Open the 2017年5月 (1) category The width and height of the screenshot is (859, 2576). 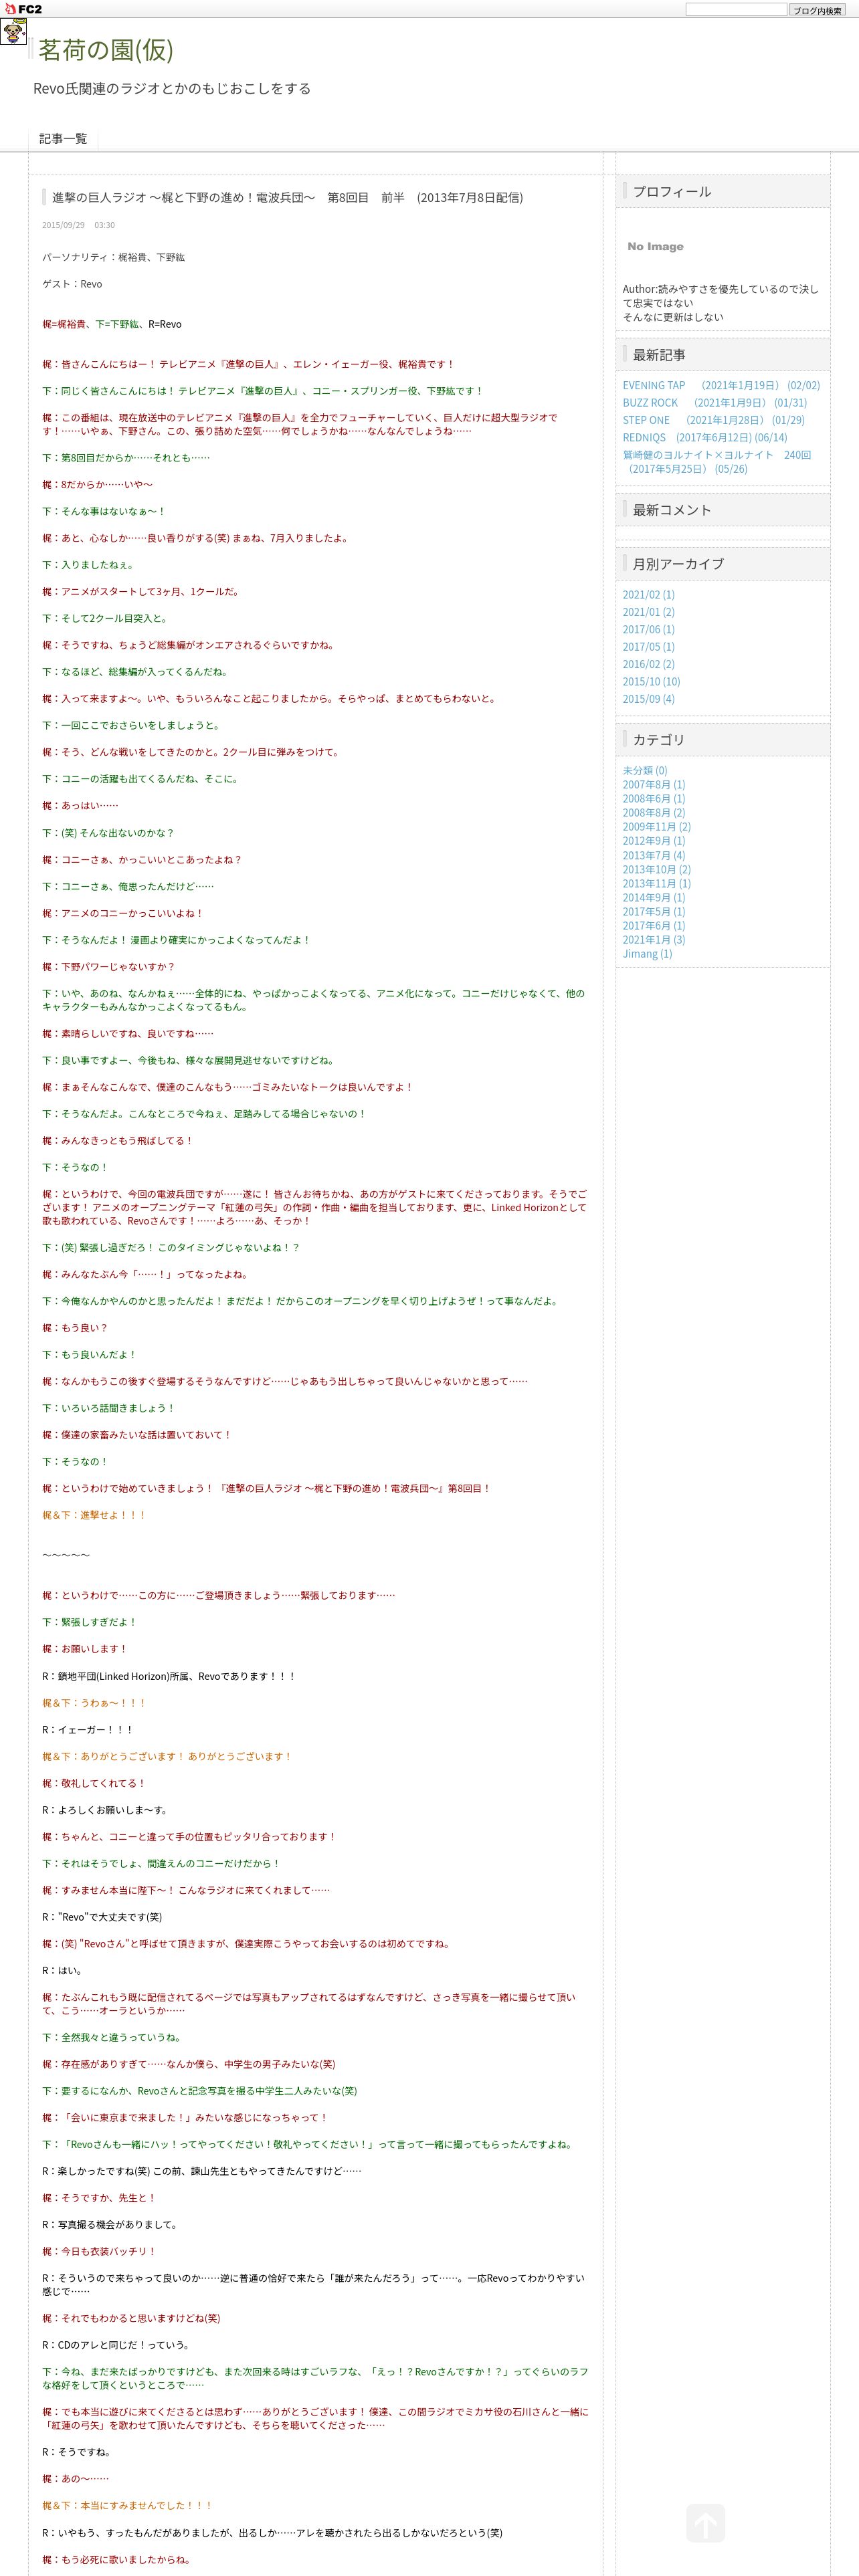point(654,911)
